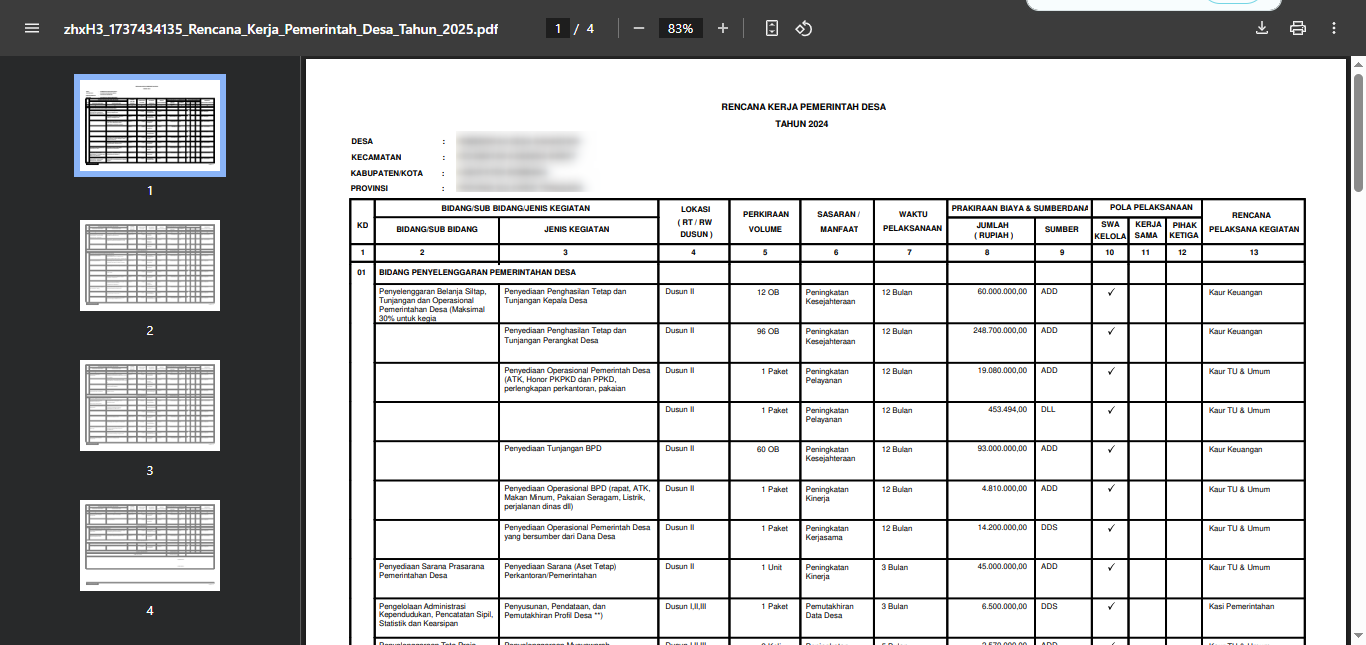Screen dimensions: 1366x645
Task: Click the WAKTU PELAKSANAAN column header
Action: tap(910, 221)
